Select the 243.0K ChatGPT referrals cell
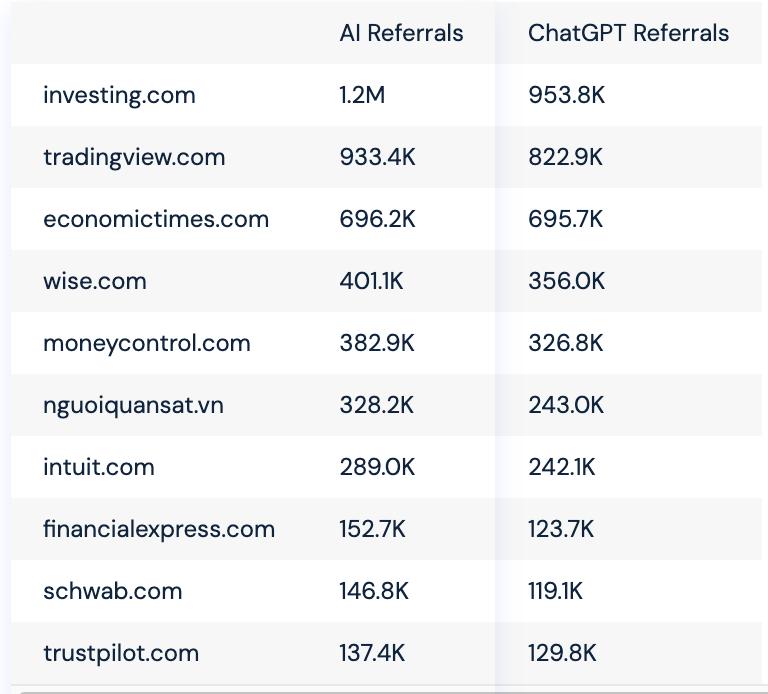Screen dimensions: 768x694 click(566, 406)
